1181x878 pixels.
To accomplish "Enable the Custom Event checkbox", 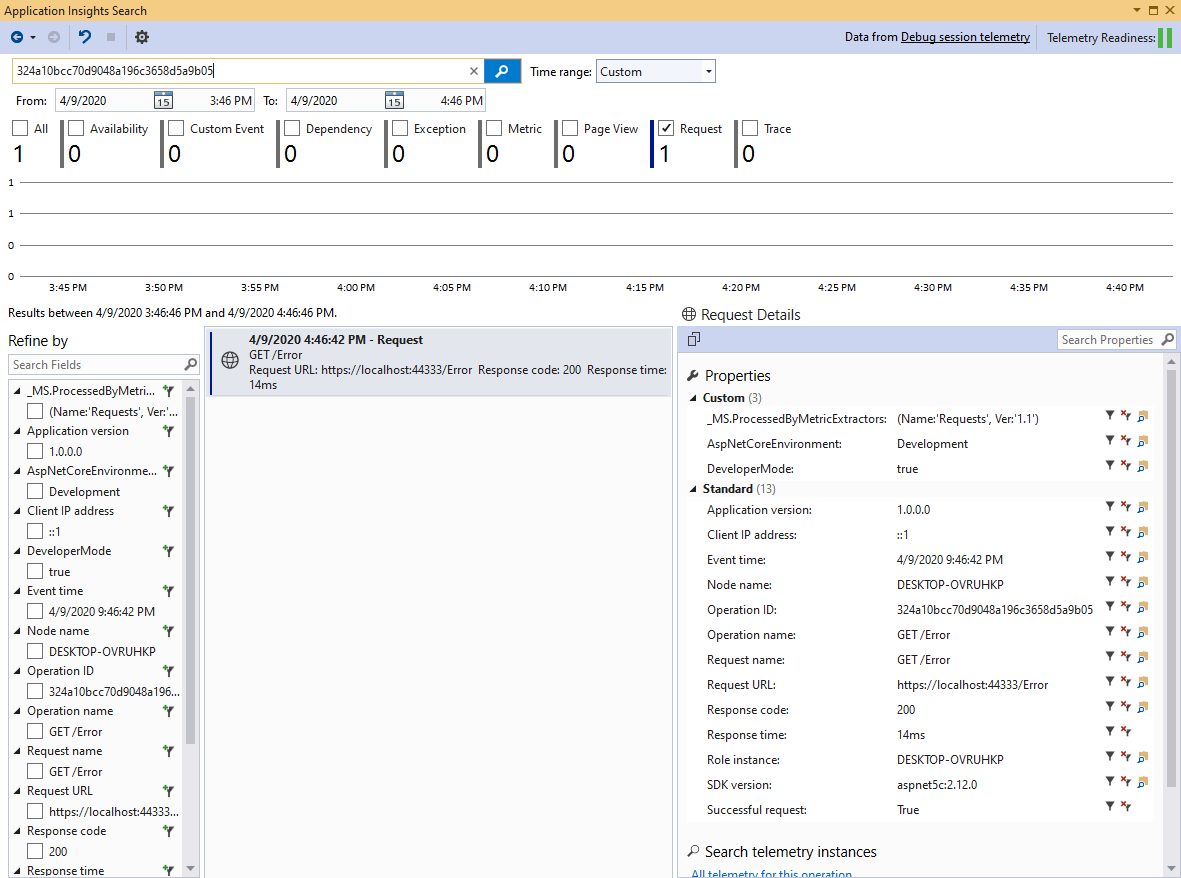I will click(x=176, y=129).
